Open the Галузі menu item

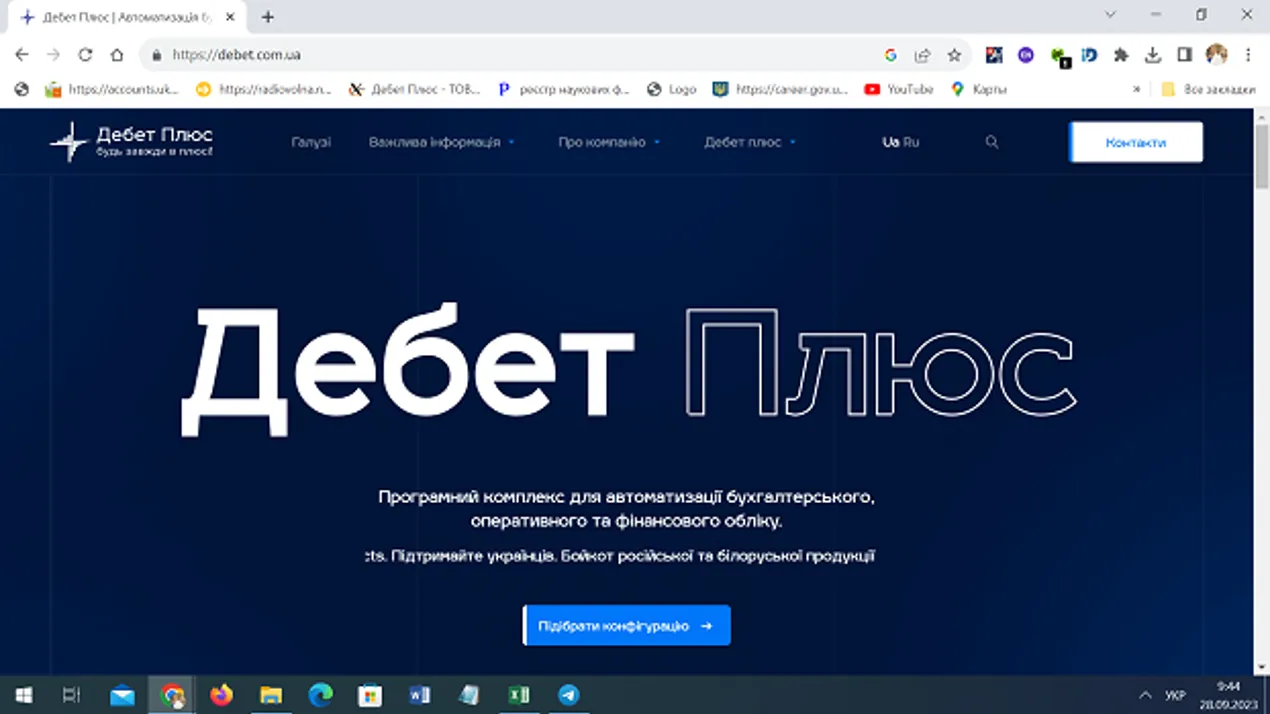point(311,142)
